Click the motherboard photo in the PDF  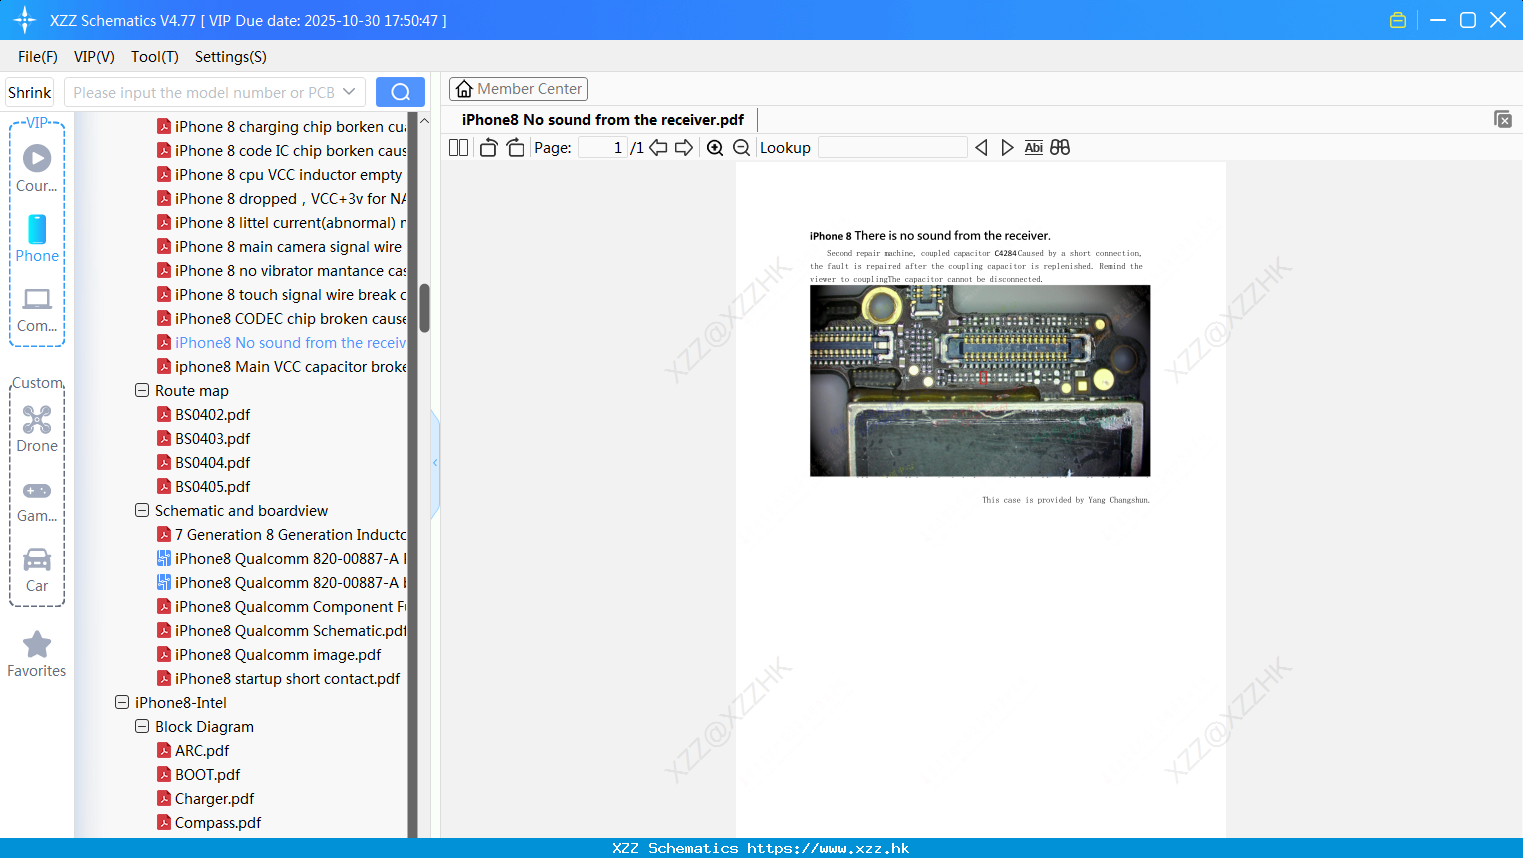tap(980, 381)
